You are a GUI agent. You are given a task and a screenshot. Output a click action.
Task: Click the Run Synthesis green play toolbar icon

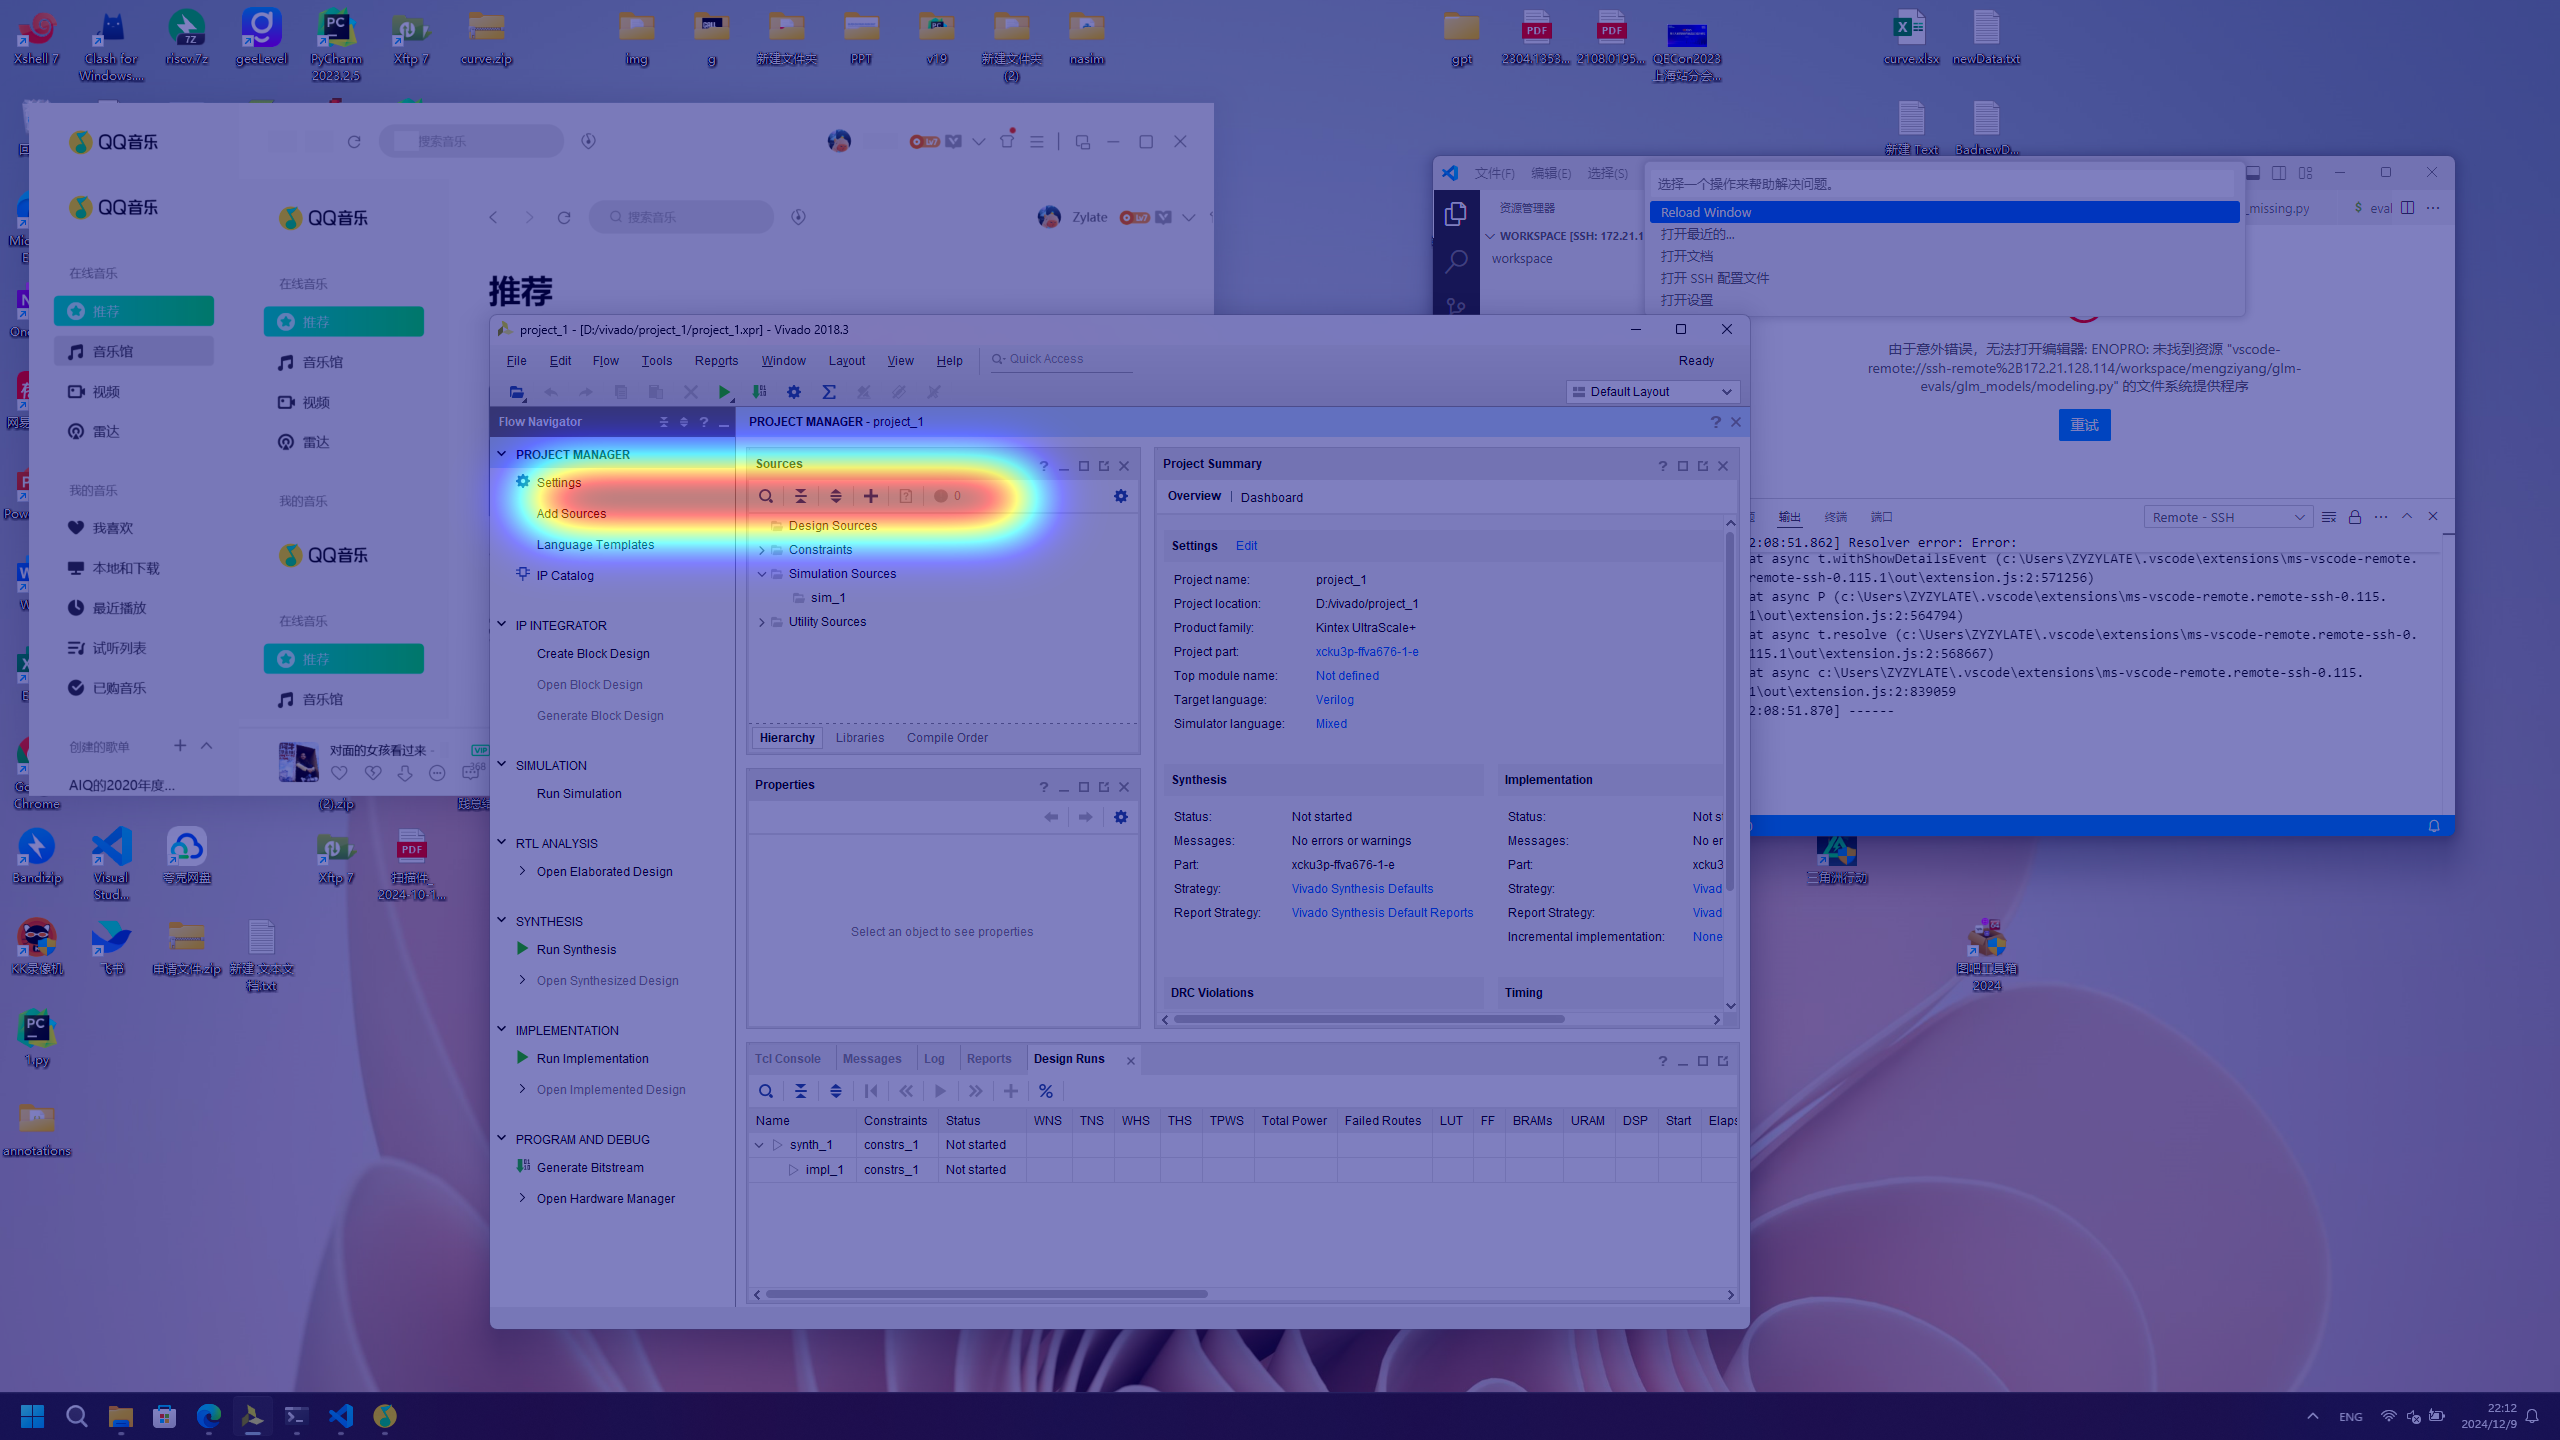click(724, 392)
